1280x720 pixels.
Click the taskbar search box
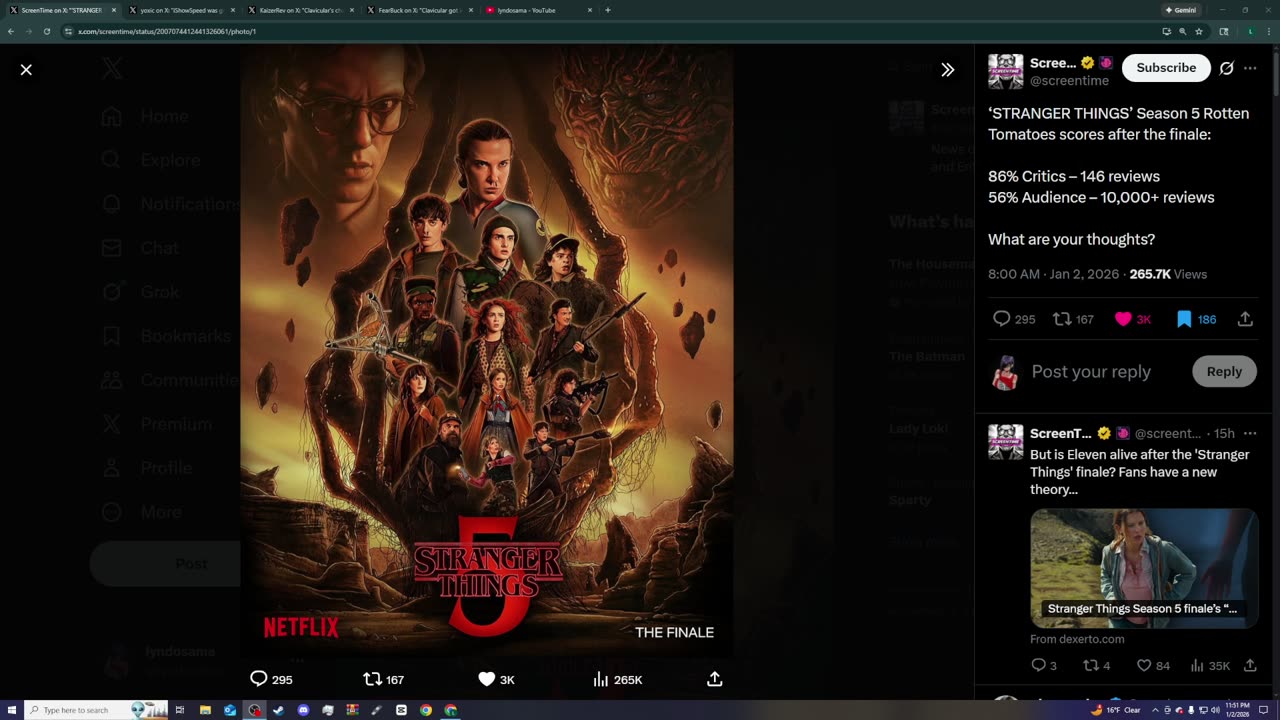click(96, 710)
